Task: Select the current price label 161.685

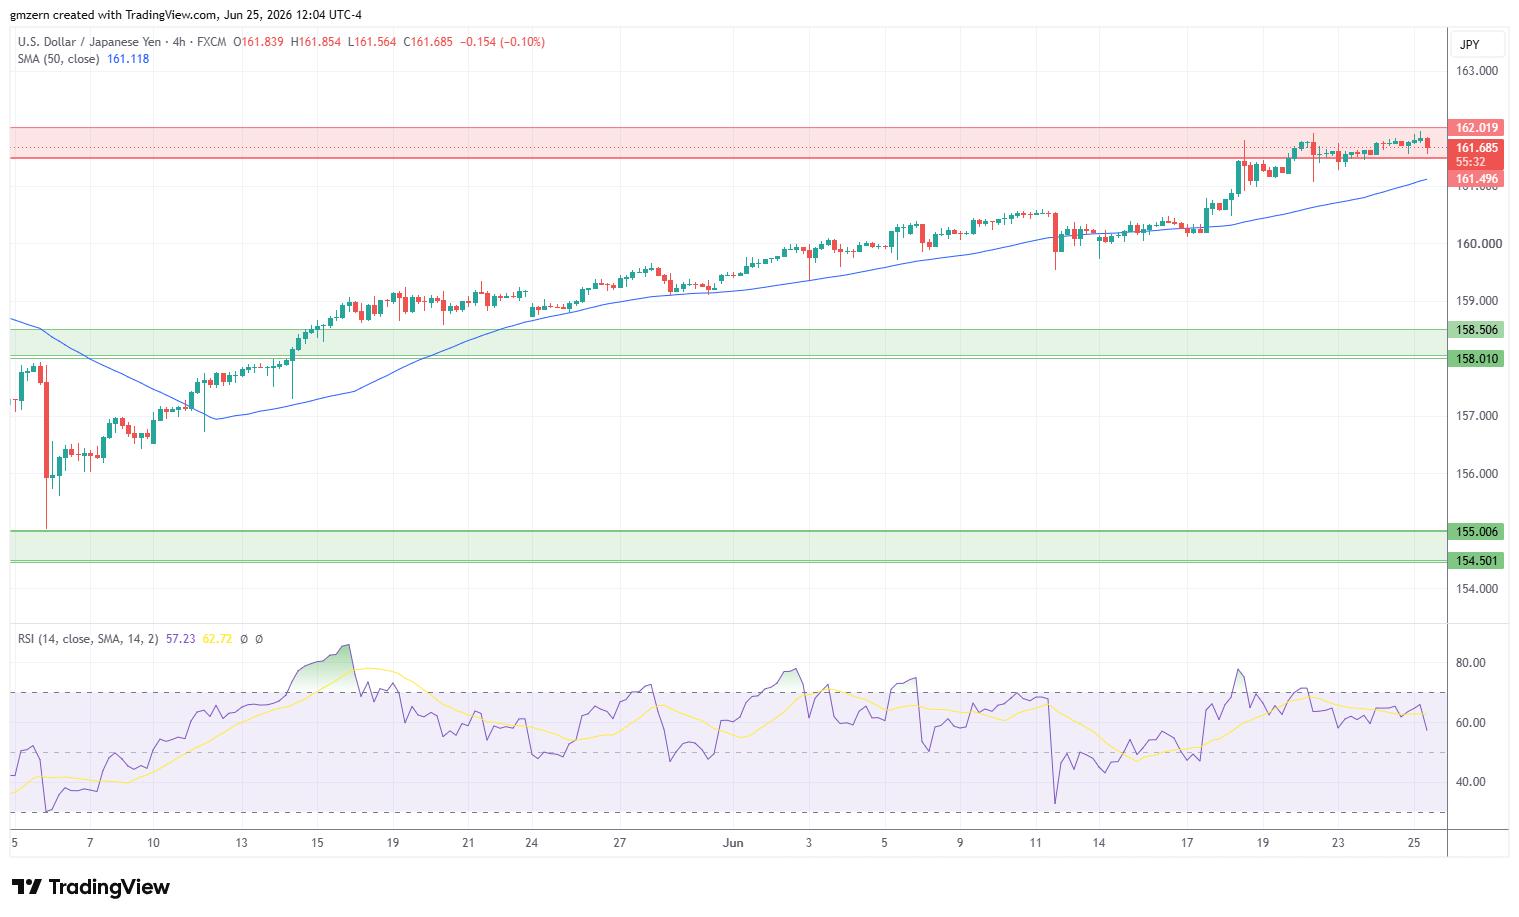Action: pos(1477,148)
